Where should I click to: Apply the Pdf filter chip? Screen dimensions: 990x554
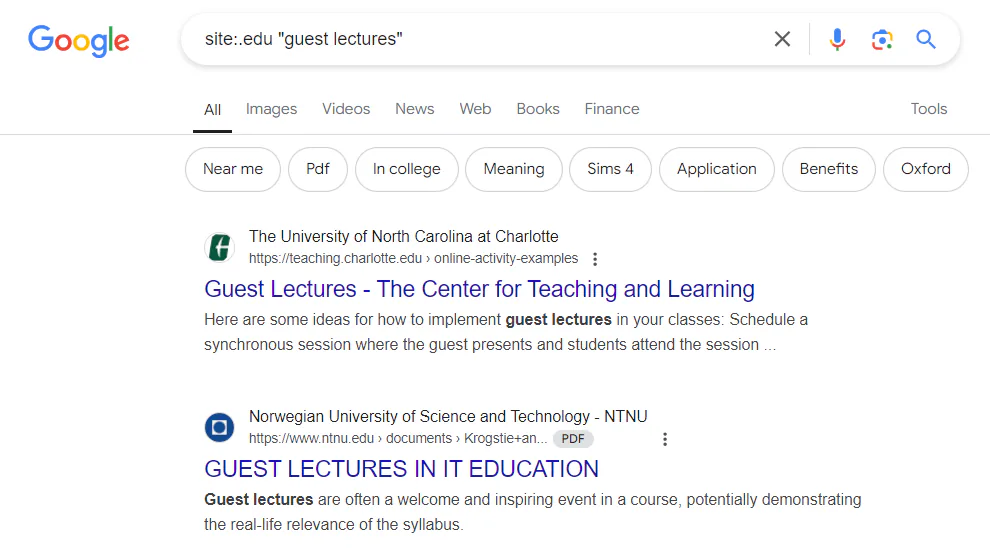pyautogui.click(x=318, y=169)
